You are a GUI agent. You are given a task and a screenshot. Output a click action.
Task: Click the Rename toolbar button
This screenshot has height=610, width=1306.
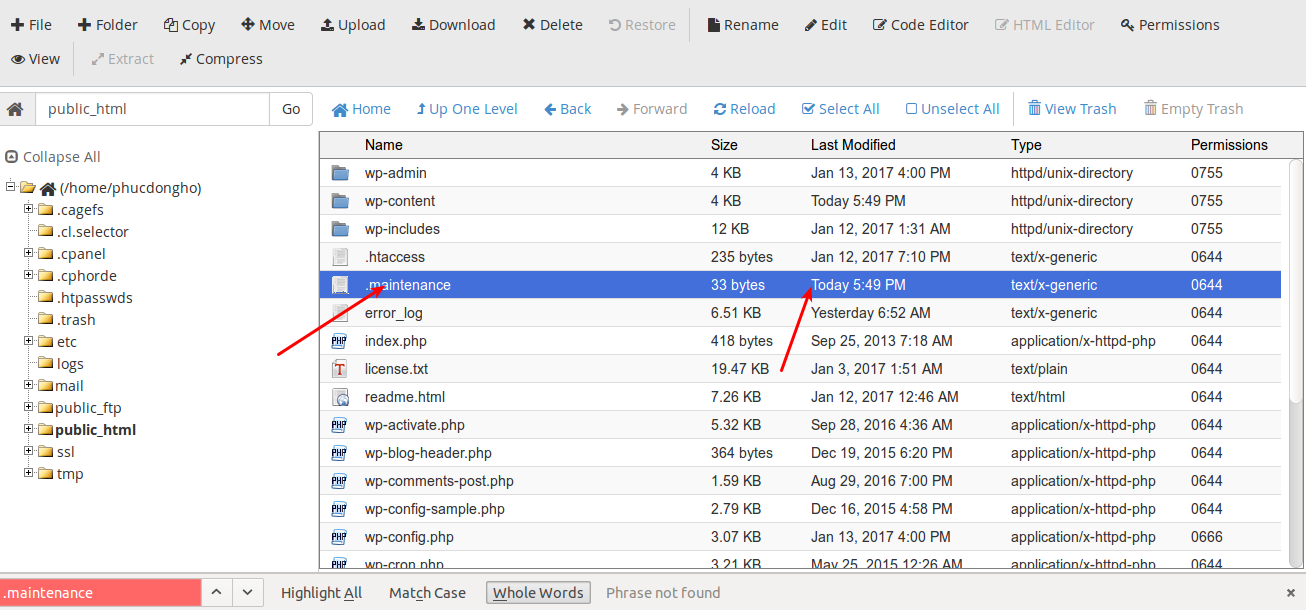[x=743, y=25]
